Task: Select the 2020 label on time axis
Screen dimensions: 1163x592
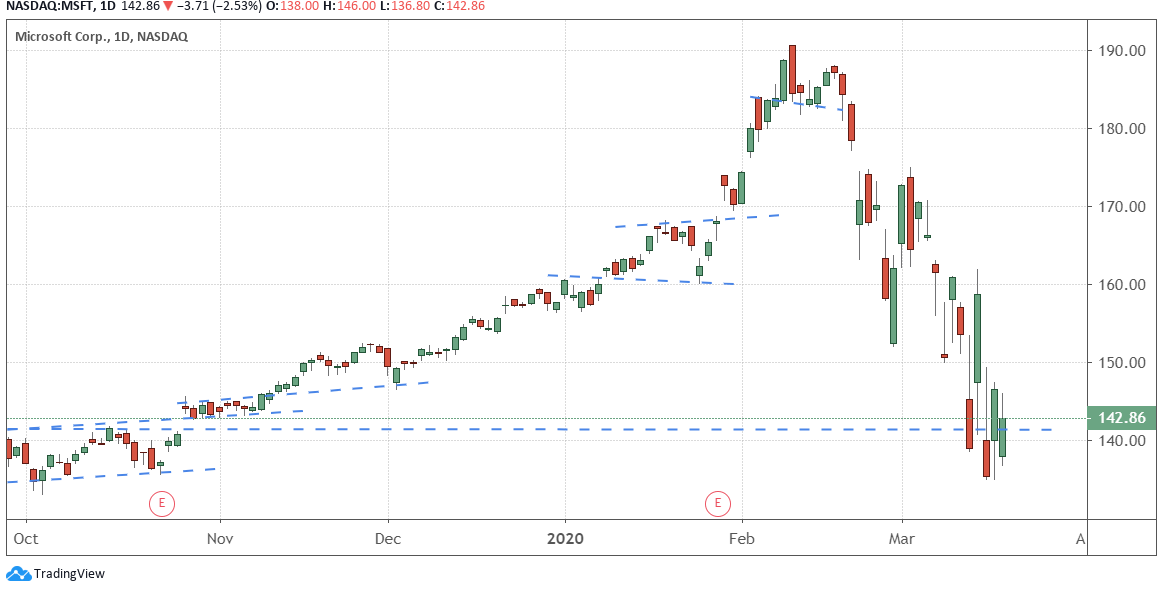Action: [565, 539]
